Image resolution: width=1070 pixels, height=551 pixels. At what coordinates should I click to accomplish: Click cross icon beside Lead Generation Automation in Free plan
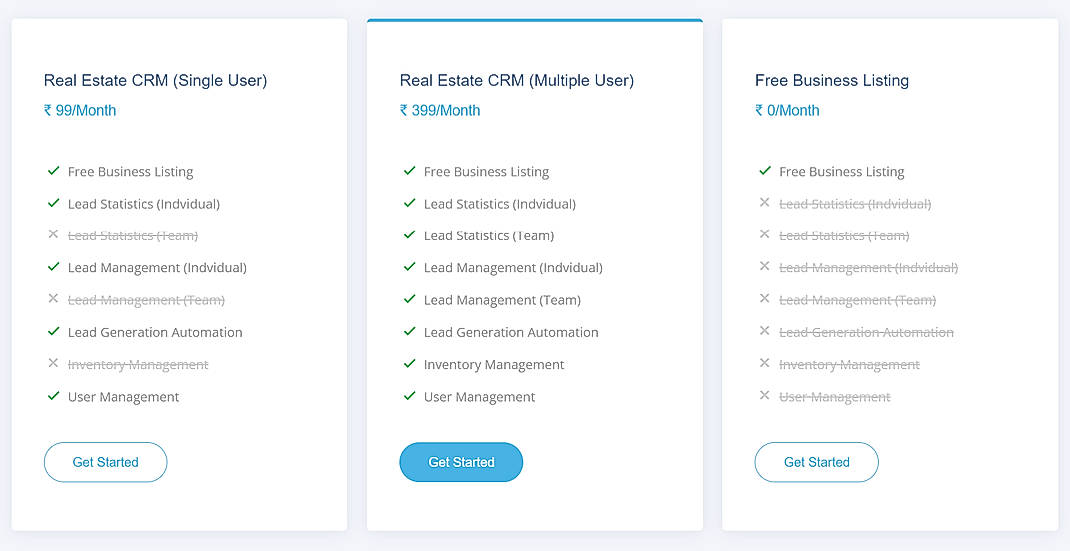coord(764,331)
